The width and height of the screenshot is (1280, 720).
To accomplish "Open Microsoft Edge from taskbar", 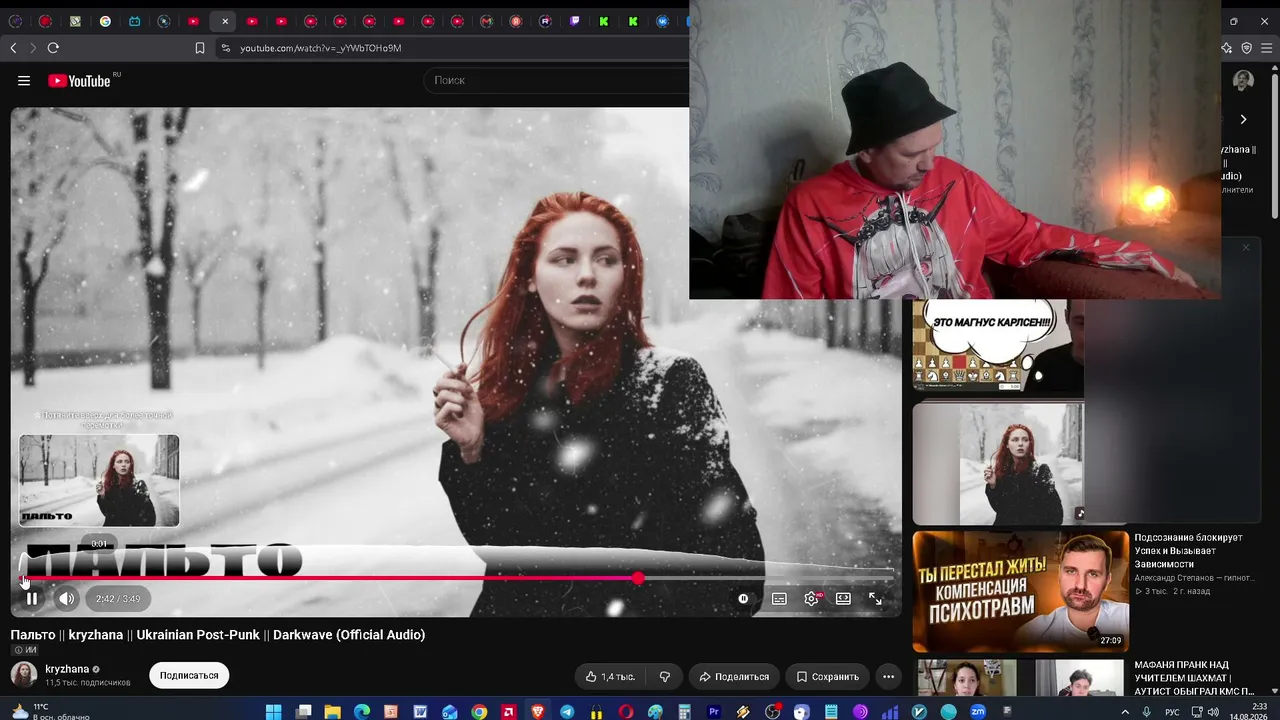I will (x=362, y=712).
